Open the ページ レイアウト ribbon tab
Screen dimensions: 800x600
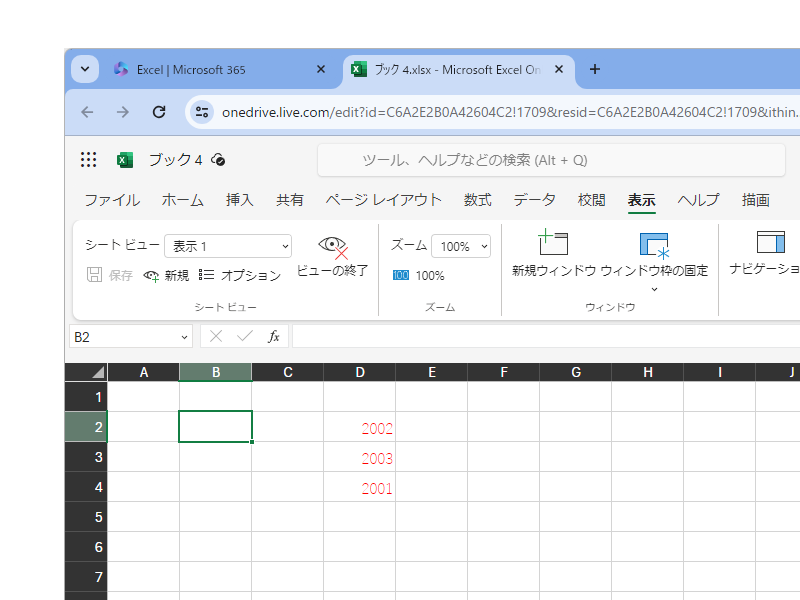[381, 199]
